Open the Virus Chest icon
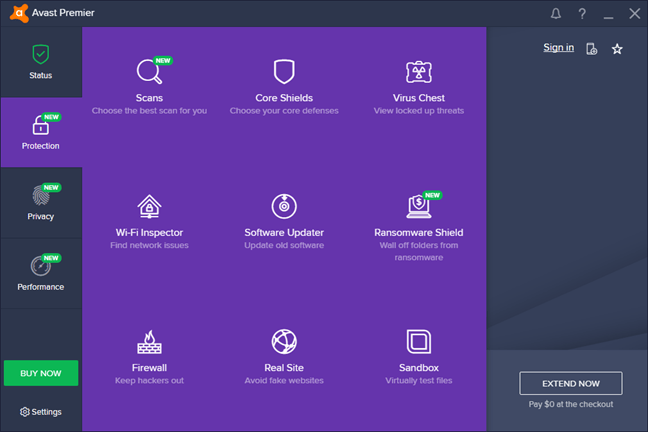This screenshot has height=432, width=648. pyautogui.click(x=418, y=72)
